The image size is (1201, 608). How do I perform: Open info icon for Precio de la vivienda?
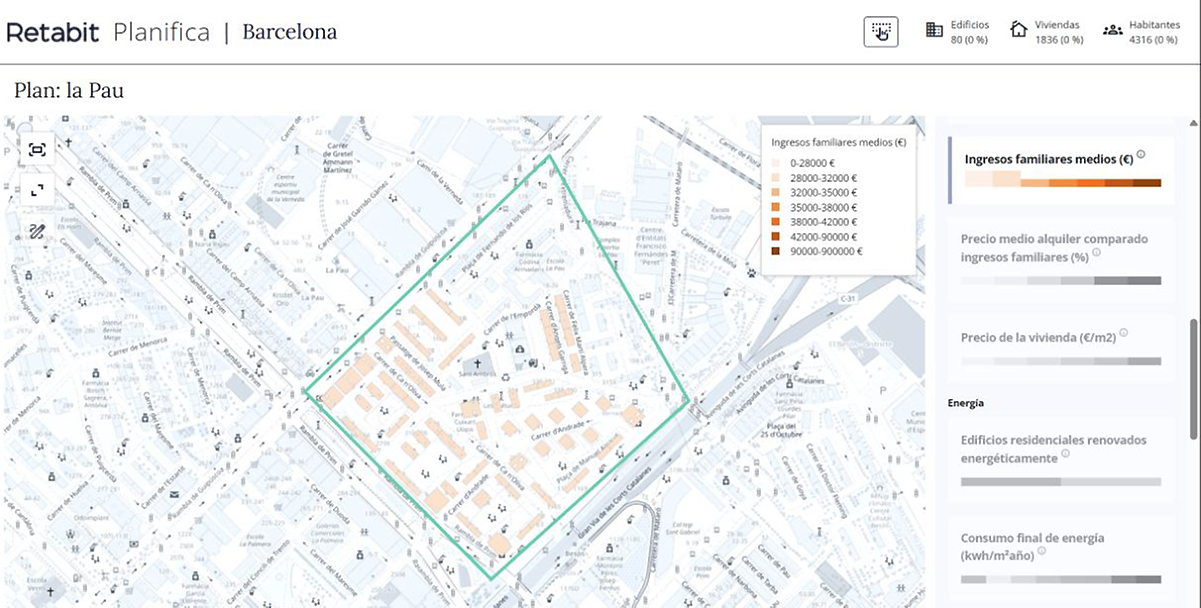tap(1124, 333)
